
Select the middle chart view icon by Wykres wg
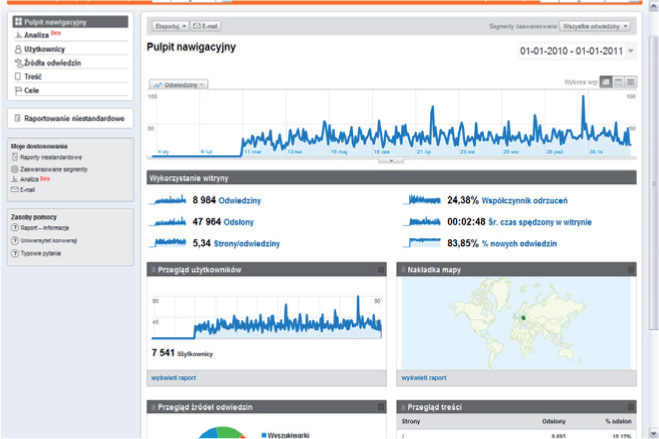(x=618, y=82)
